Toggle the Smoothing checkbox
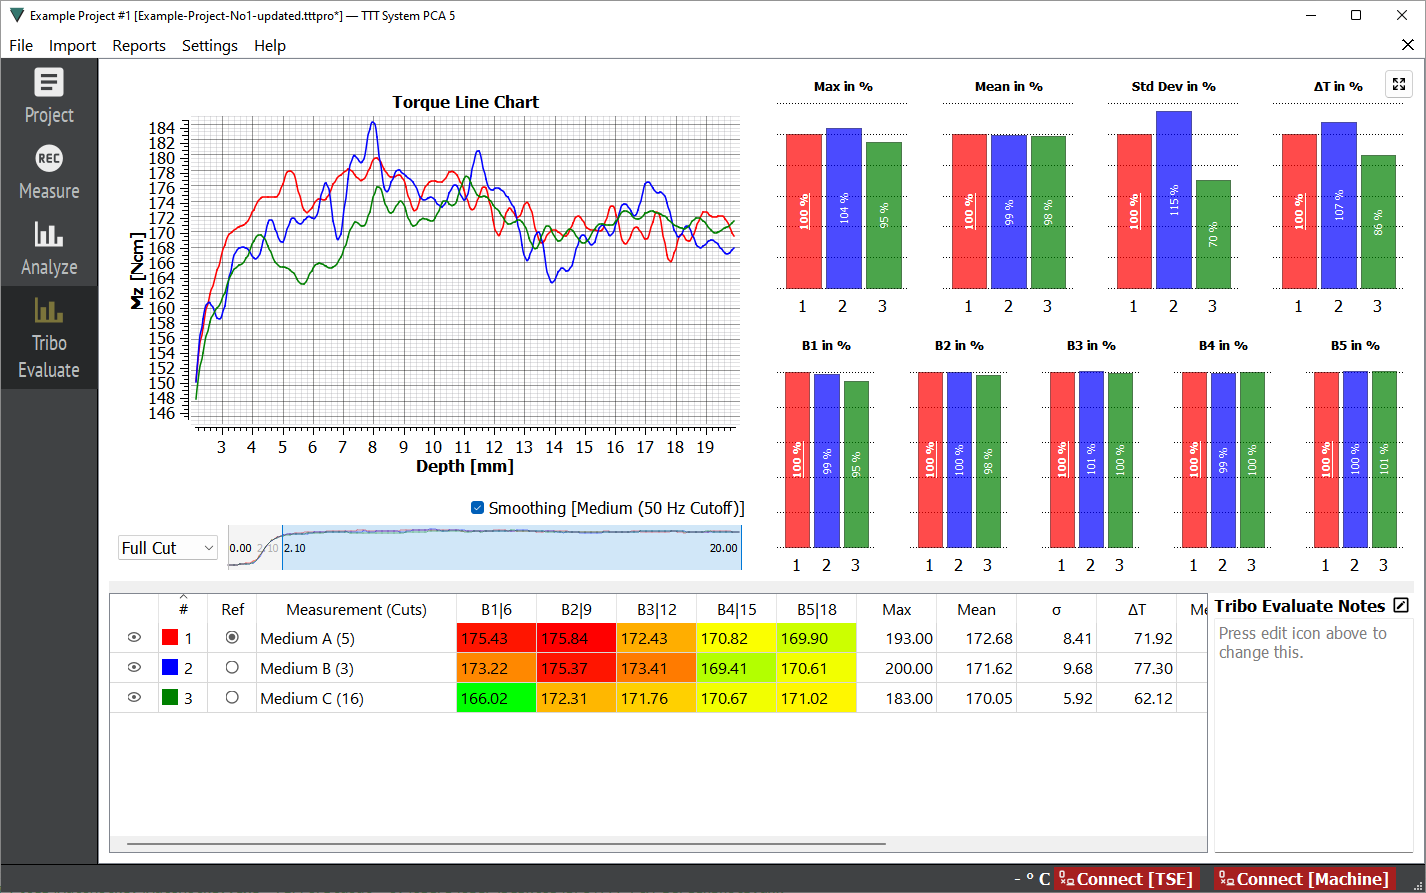Viewport: 1426px width, 893px height. pyautogui.click(x=477, y=508)
